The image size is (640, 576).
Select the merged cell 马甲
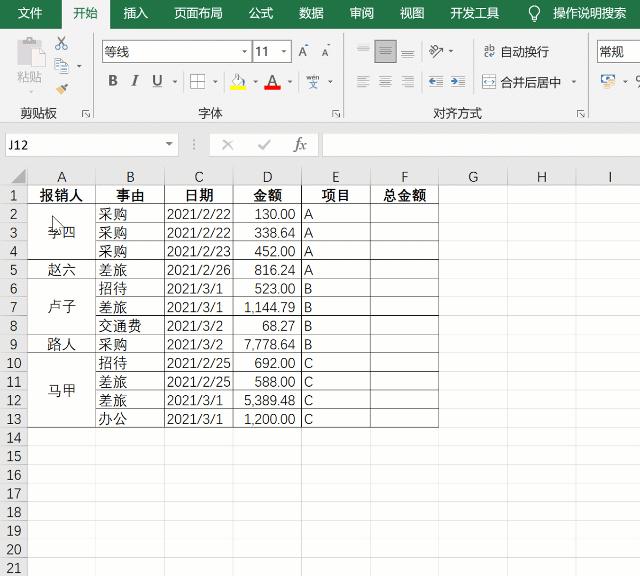tap(62, 391)
